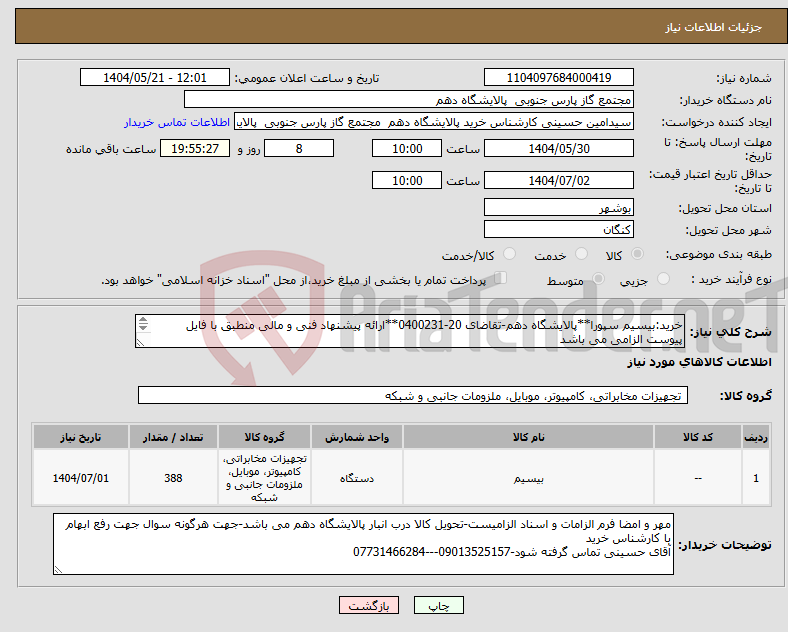This screenshot has width=788, height=632.
Task: Click the resize handle of شرح کلی نیاز box
Action: [140, 343]
